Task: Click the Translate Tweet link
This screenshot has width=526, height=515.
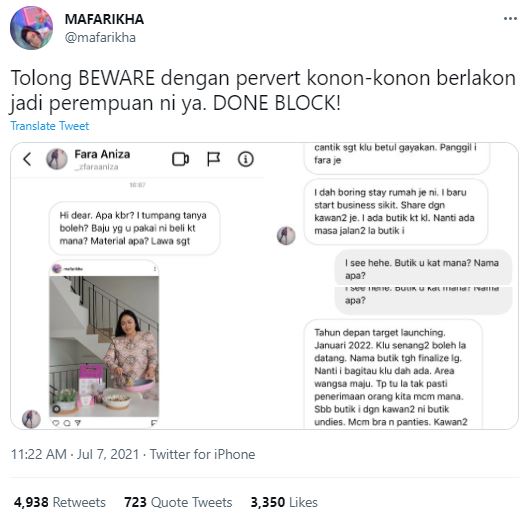Action: [50, 126]
